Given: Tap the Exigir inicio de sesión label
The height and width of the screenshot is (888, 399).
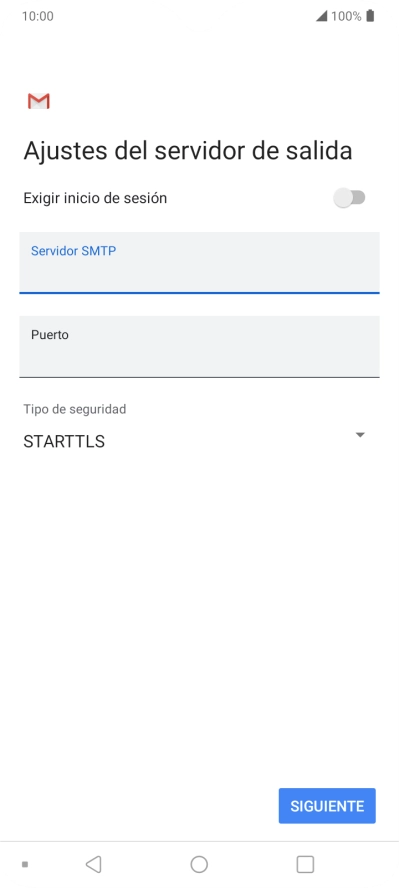Looking at the screenshot, I should pyautogui.click(x=95, y=198).
